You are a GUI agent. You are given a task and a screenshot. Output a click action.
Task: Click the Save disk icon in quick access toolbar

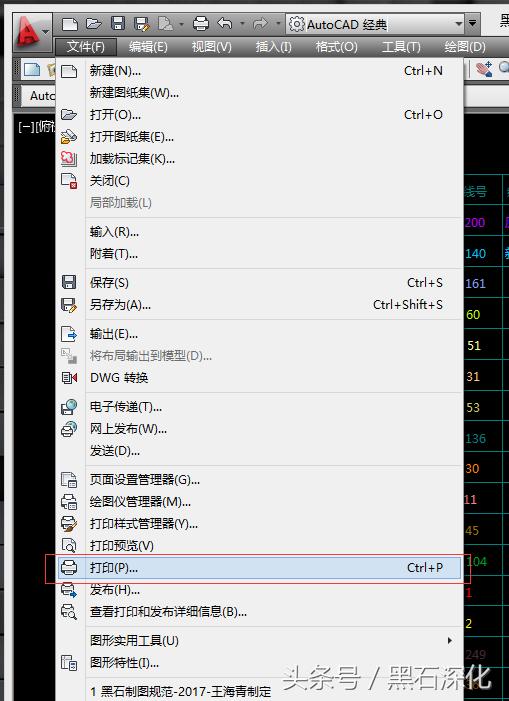pos(118,23)
